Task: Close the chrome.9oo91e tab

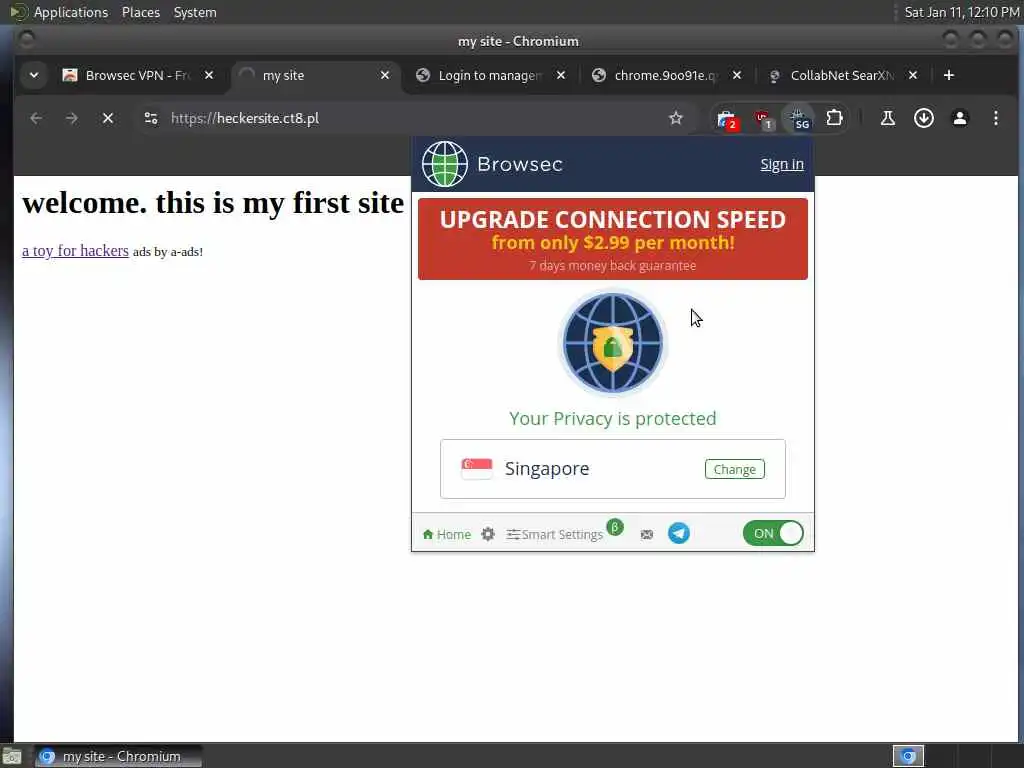Action: [737, 75]
